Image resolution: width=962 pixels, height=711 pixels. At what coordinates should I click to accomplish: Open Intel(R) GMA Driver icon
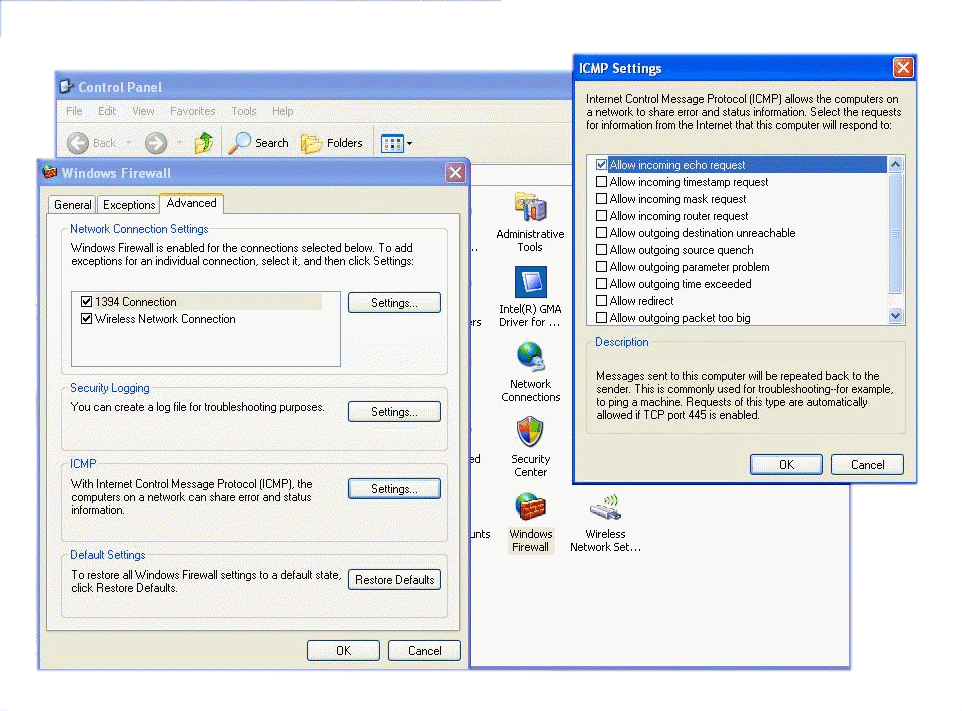pyautogui.click(x=530, y=282)
